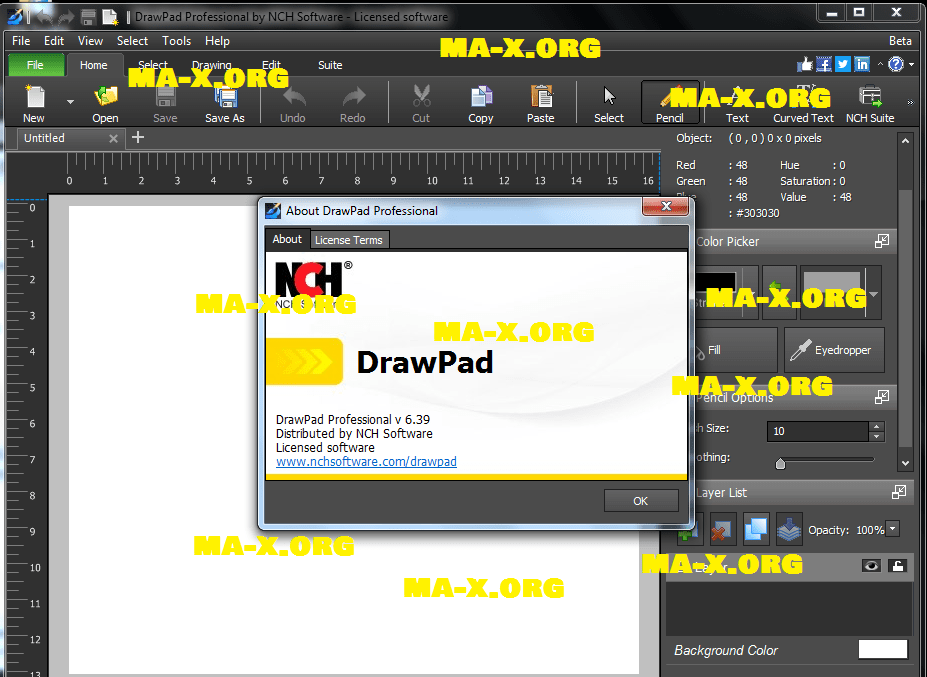Screen dimensions: 927x677
Task: Open the Opacity 100% dropdown
Action: [x=893, y=529]
